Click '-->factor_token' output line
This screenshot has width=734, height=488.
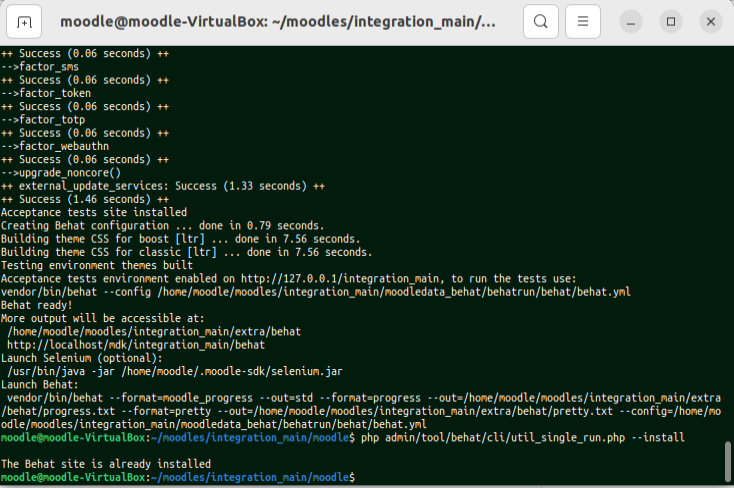click(x=46, y=94)
